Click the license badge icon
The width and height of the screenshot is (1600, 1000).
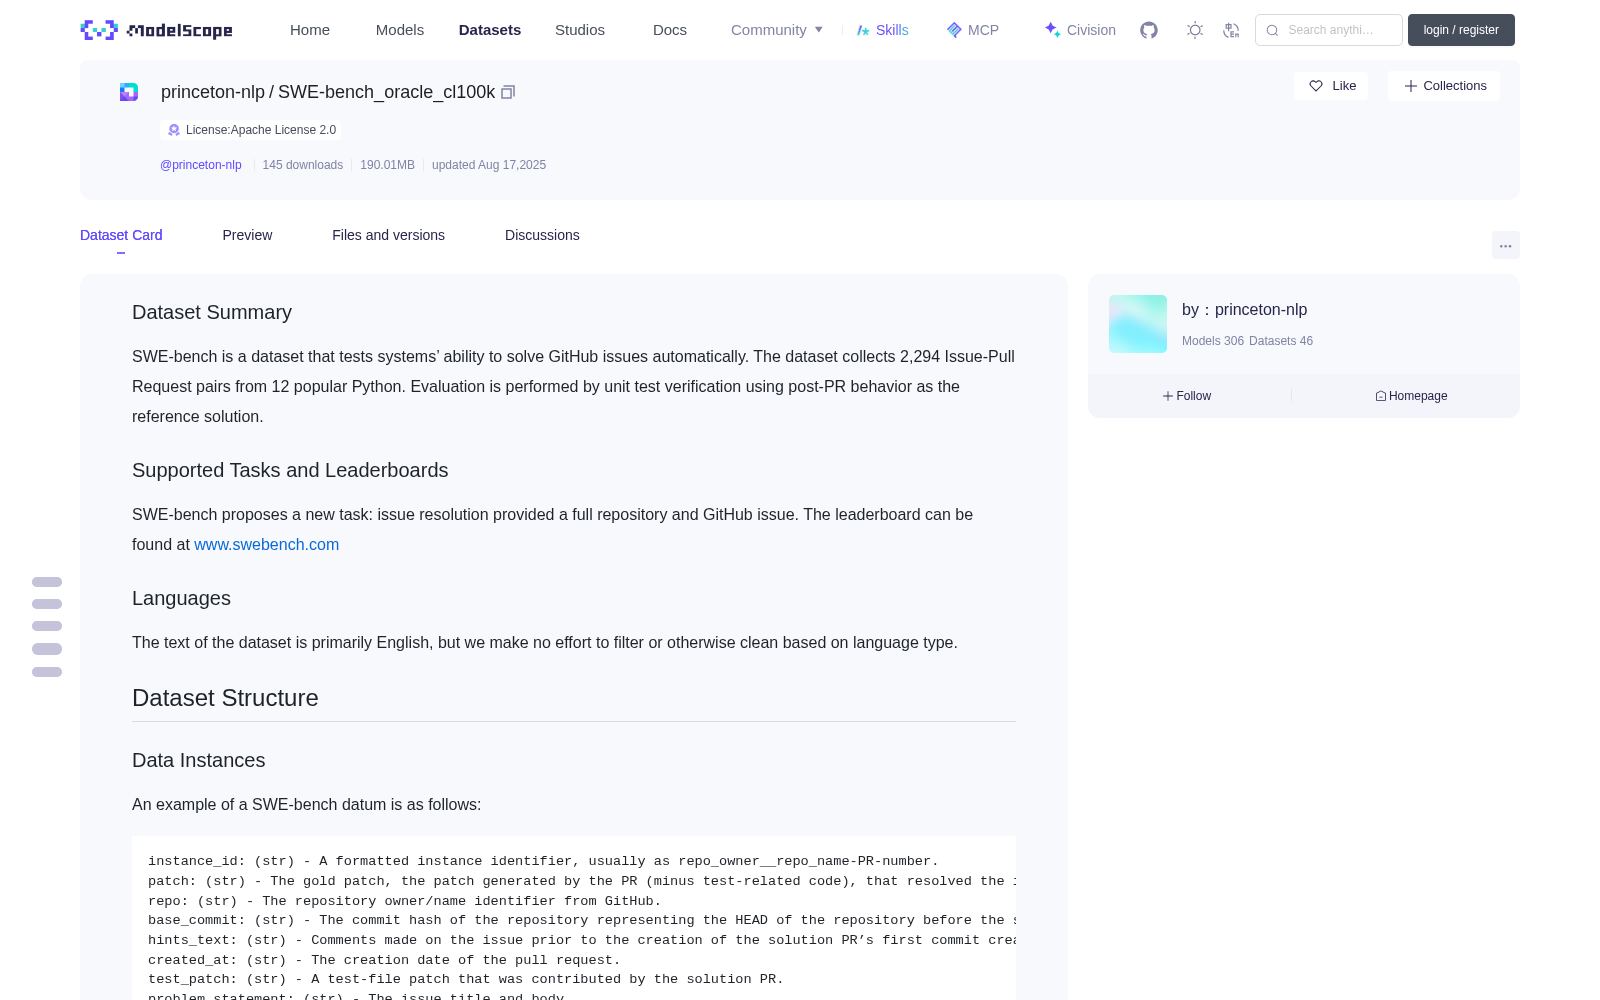(x=174, y=130)
